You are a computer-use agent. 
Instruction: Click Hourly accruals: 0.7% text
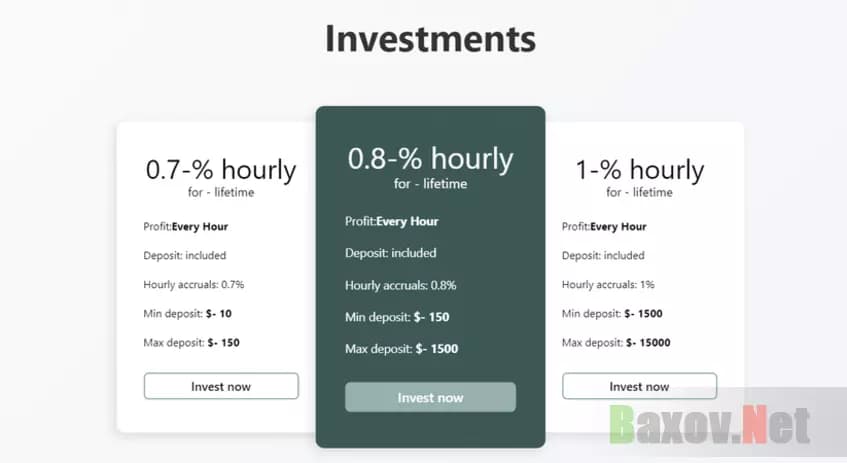pos(194,285)
